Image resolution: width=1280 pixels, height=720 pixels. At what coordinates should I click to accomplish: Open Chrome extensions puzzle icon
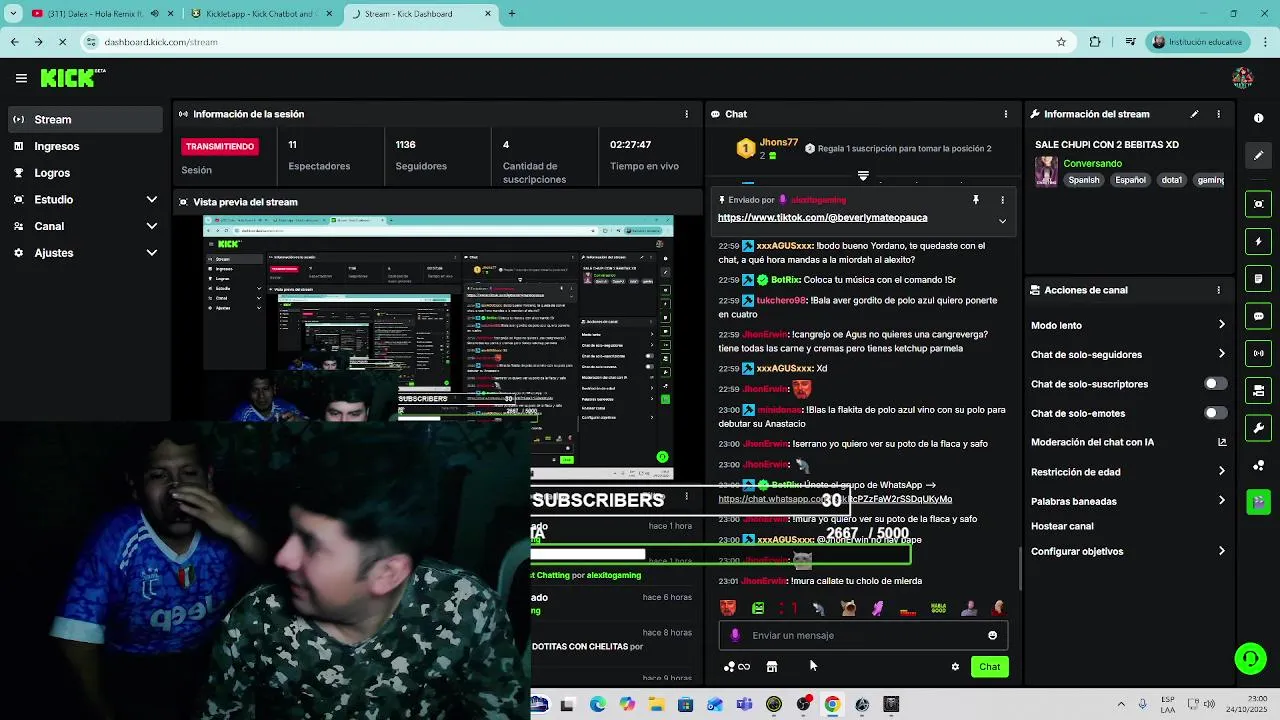(x=1095, y=42)
